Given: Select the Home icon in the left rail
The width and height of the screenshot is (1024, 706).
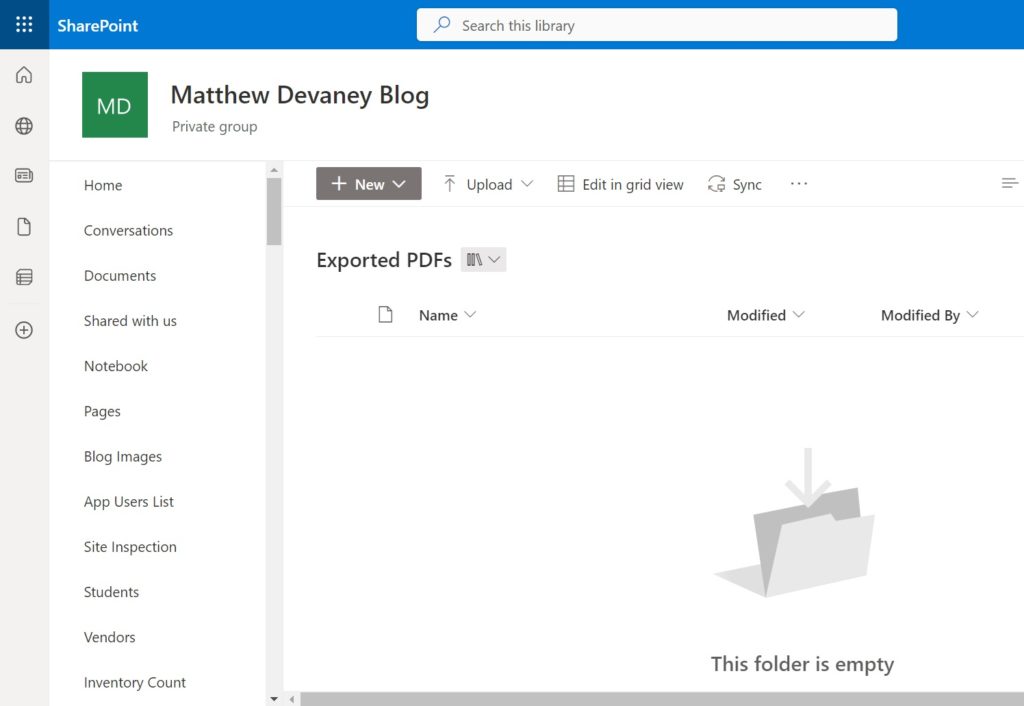Looking at the screenshot, I should (23, 74).
